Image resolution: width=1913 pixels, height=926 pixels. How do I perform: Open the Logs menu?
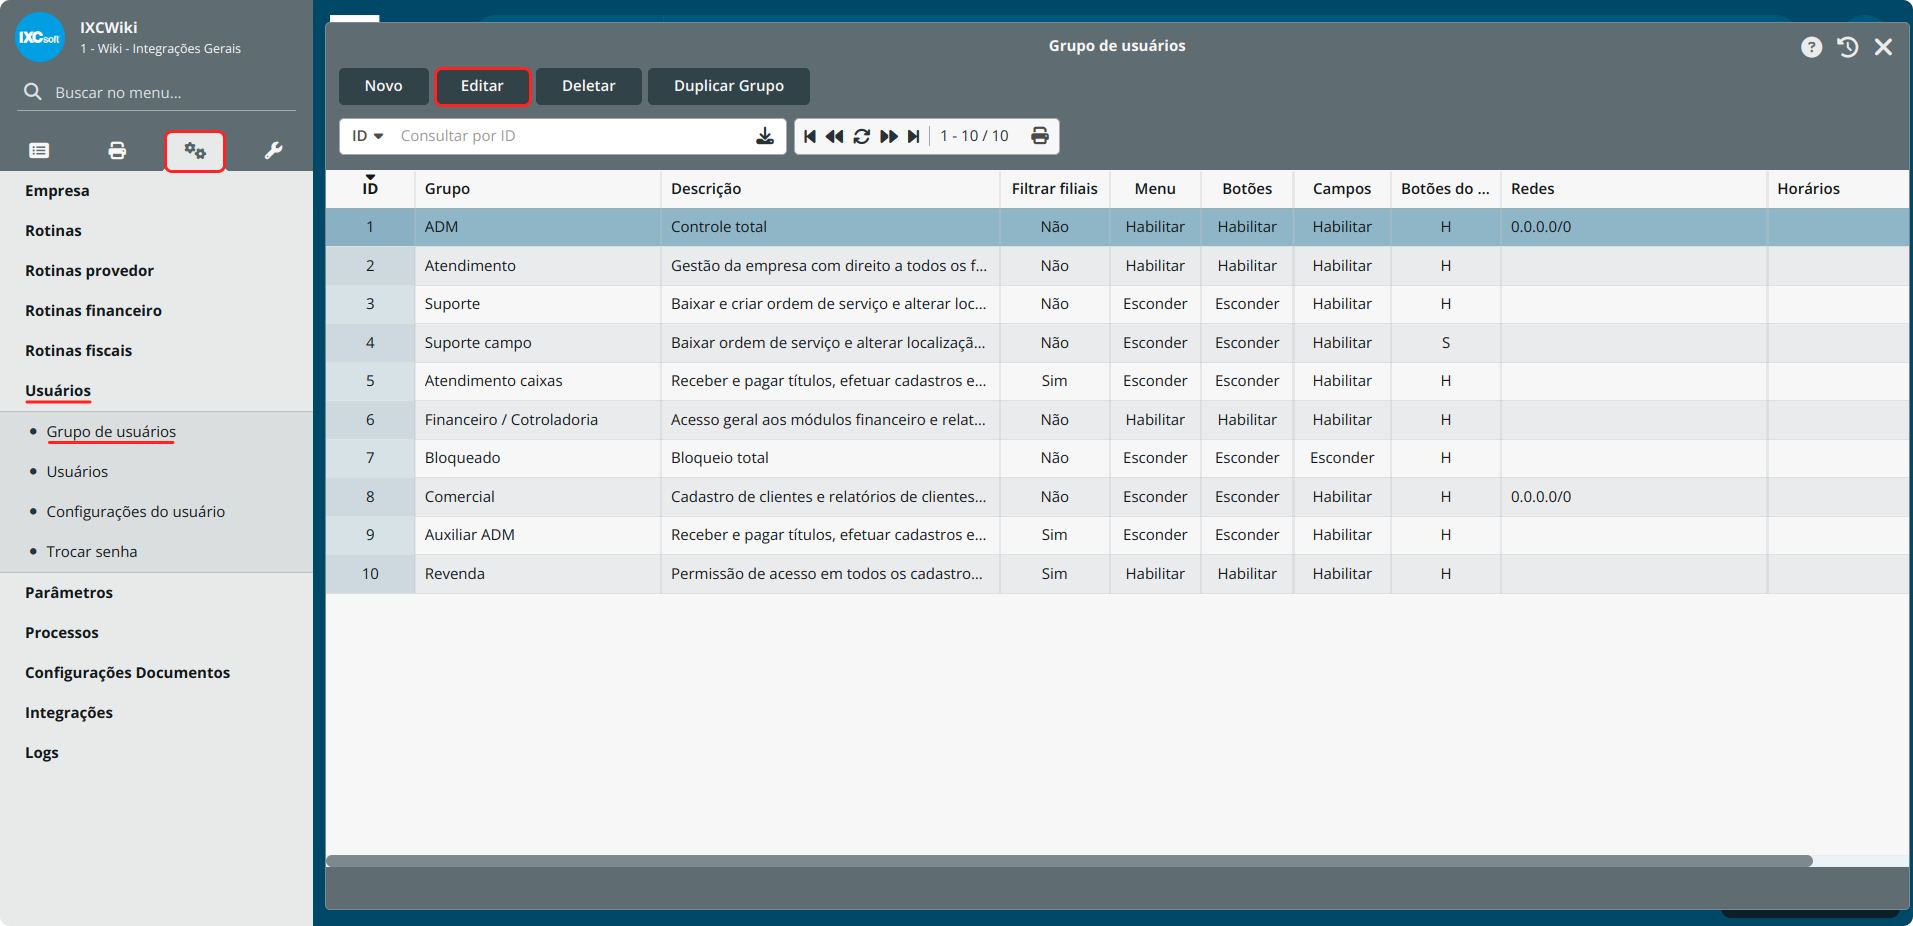click(x=42, y=753)
